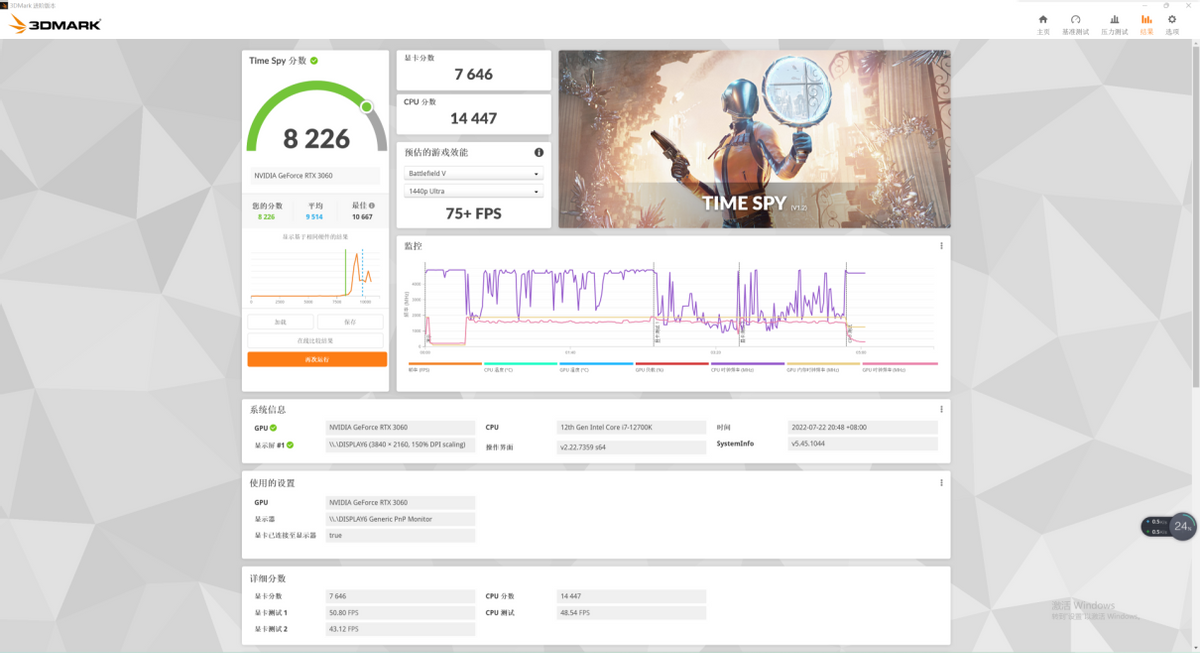
Task: Click Graphics test 2 value 43.12 FPS
Action: click(400, 629)
